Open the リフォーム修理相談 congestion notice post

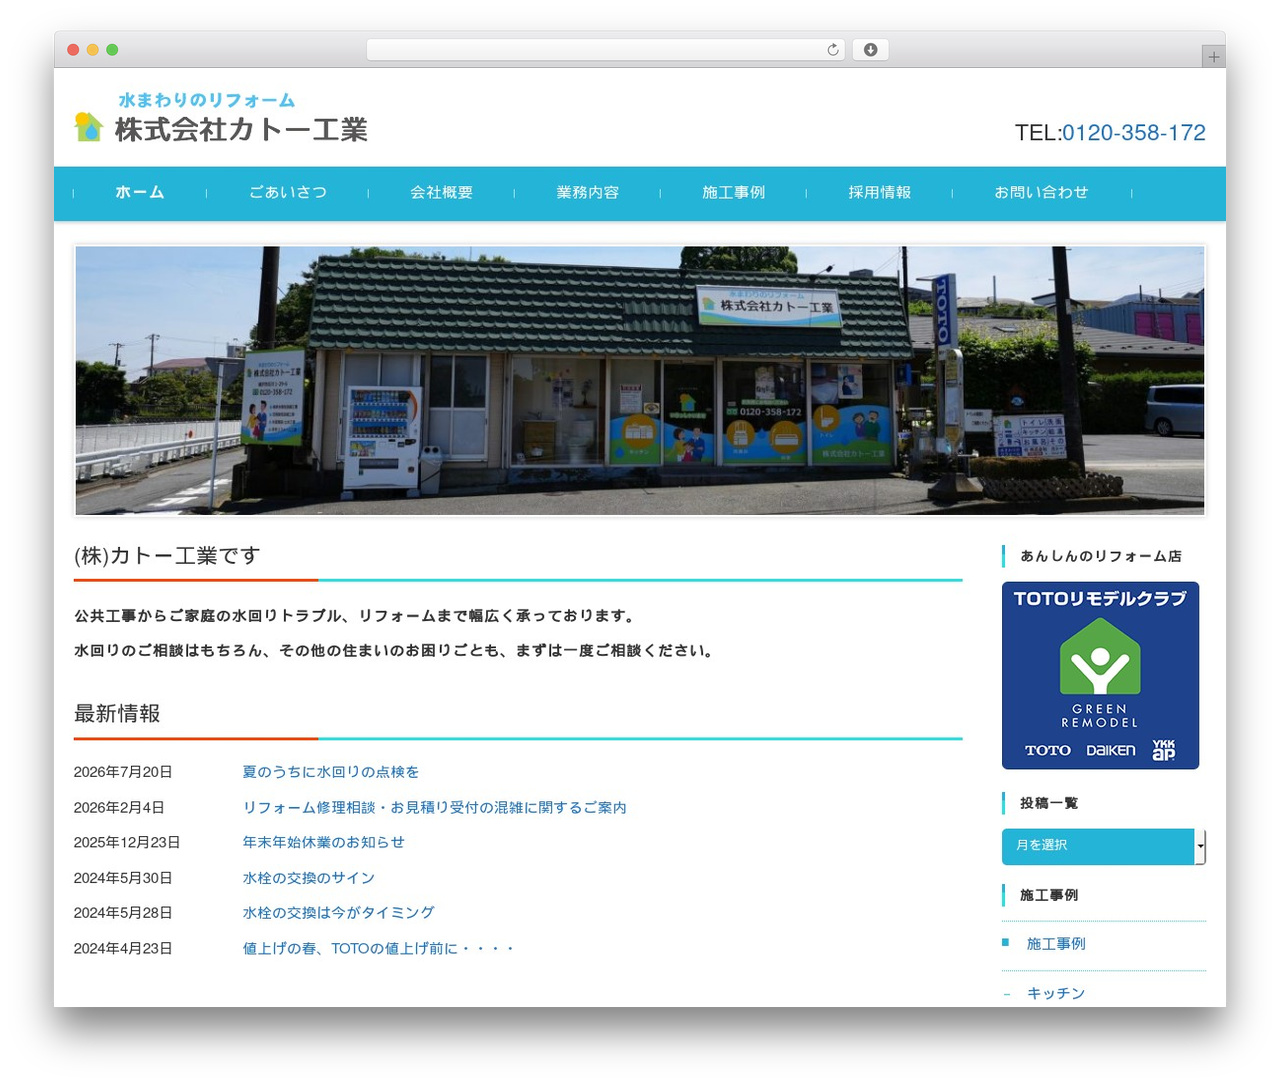click(435, 807)
